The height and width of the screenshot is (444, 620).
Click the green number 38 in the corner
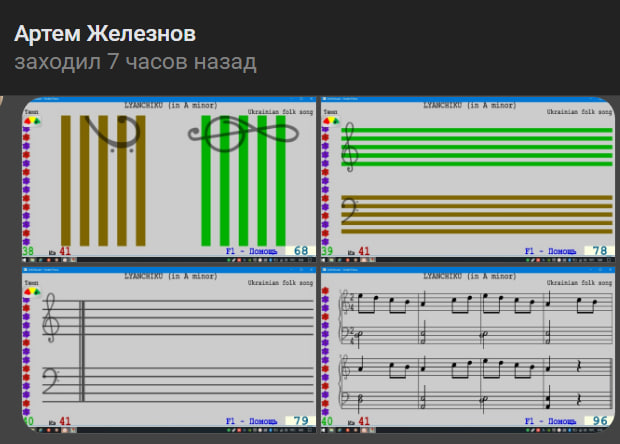[28, 251]
